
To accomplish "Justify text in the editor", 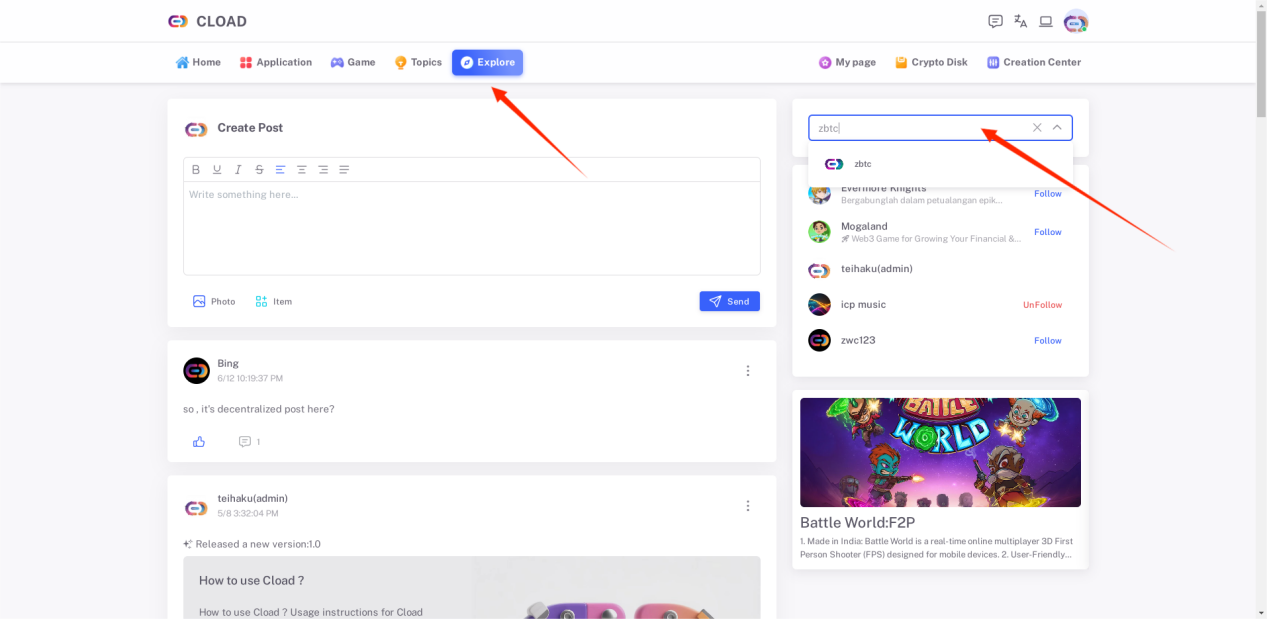I will tap(344, 169).
